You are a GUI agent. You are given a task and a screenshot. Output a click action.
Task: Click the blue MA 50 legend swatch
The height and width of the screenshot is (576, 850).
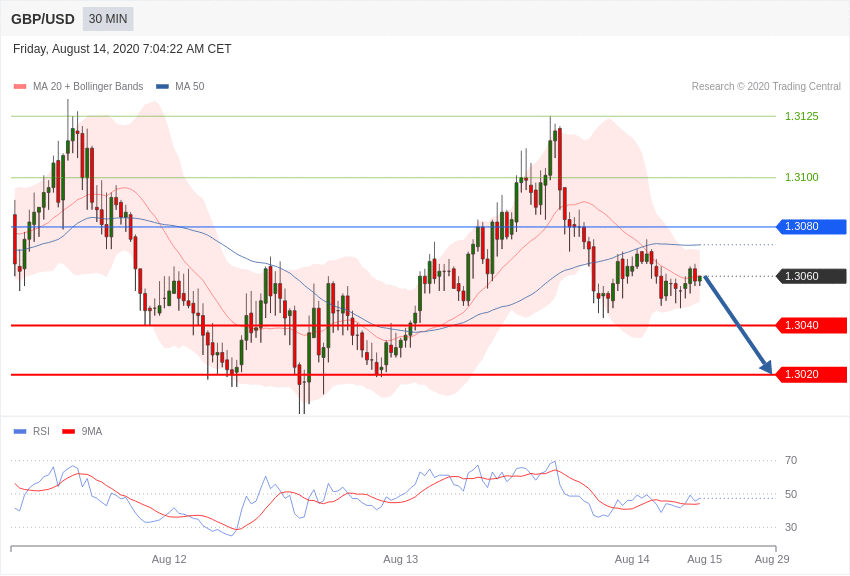[162, 86]
